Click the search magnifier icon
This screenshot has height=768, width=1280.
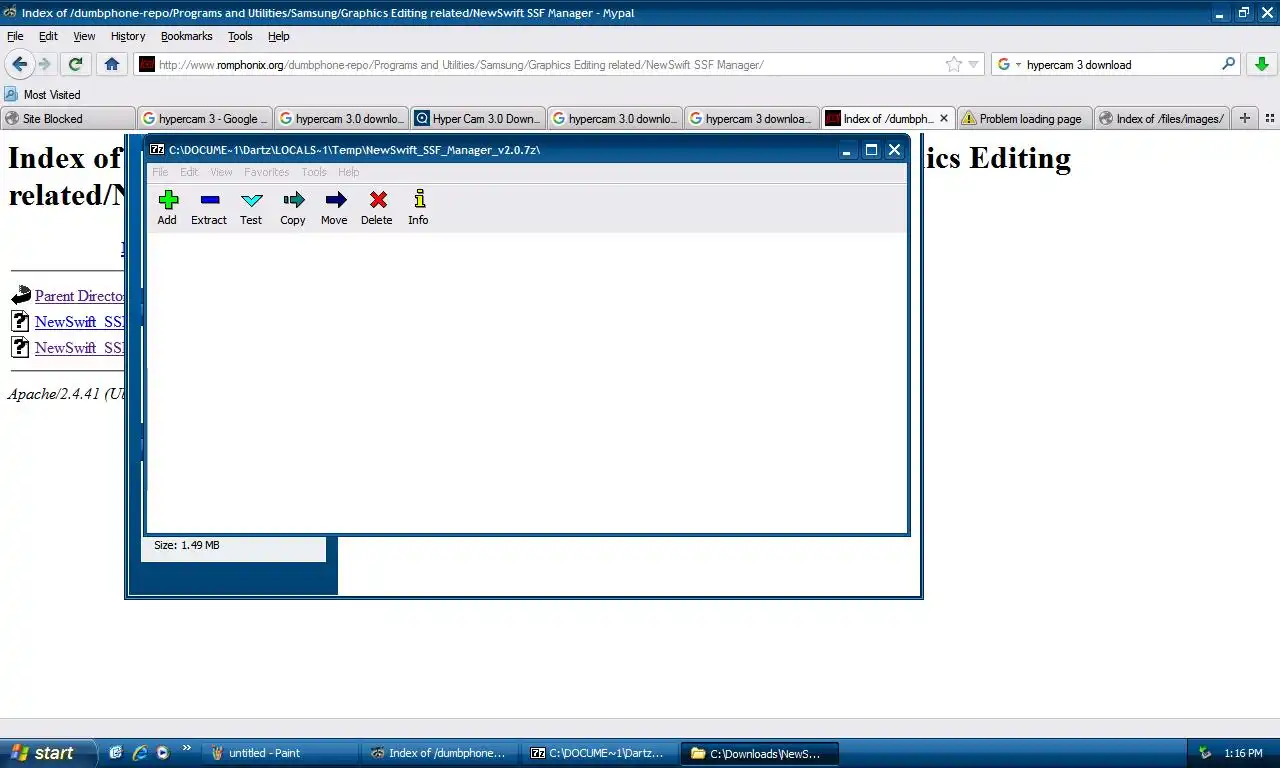(1228, 64)
